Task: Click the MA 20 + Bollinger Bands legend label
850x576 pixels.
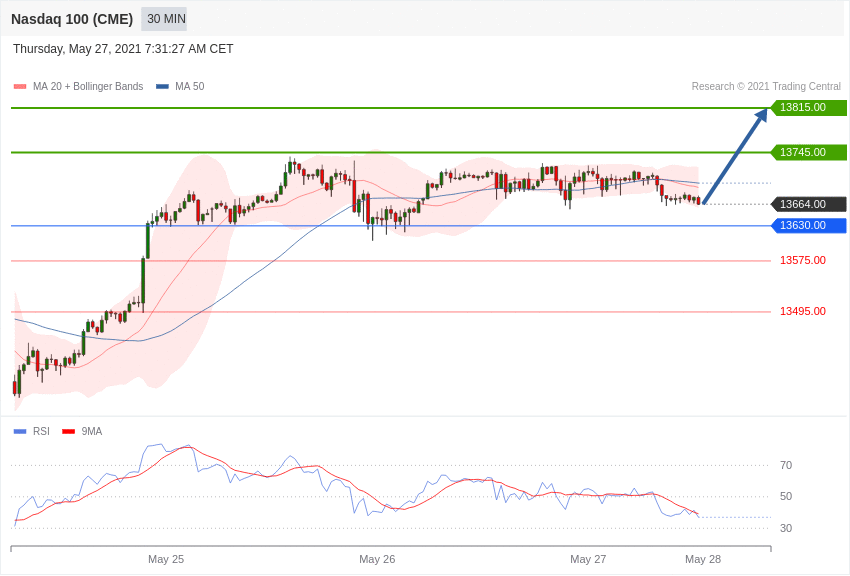Action: (x=88, y=86)
